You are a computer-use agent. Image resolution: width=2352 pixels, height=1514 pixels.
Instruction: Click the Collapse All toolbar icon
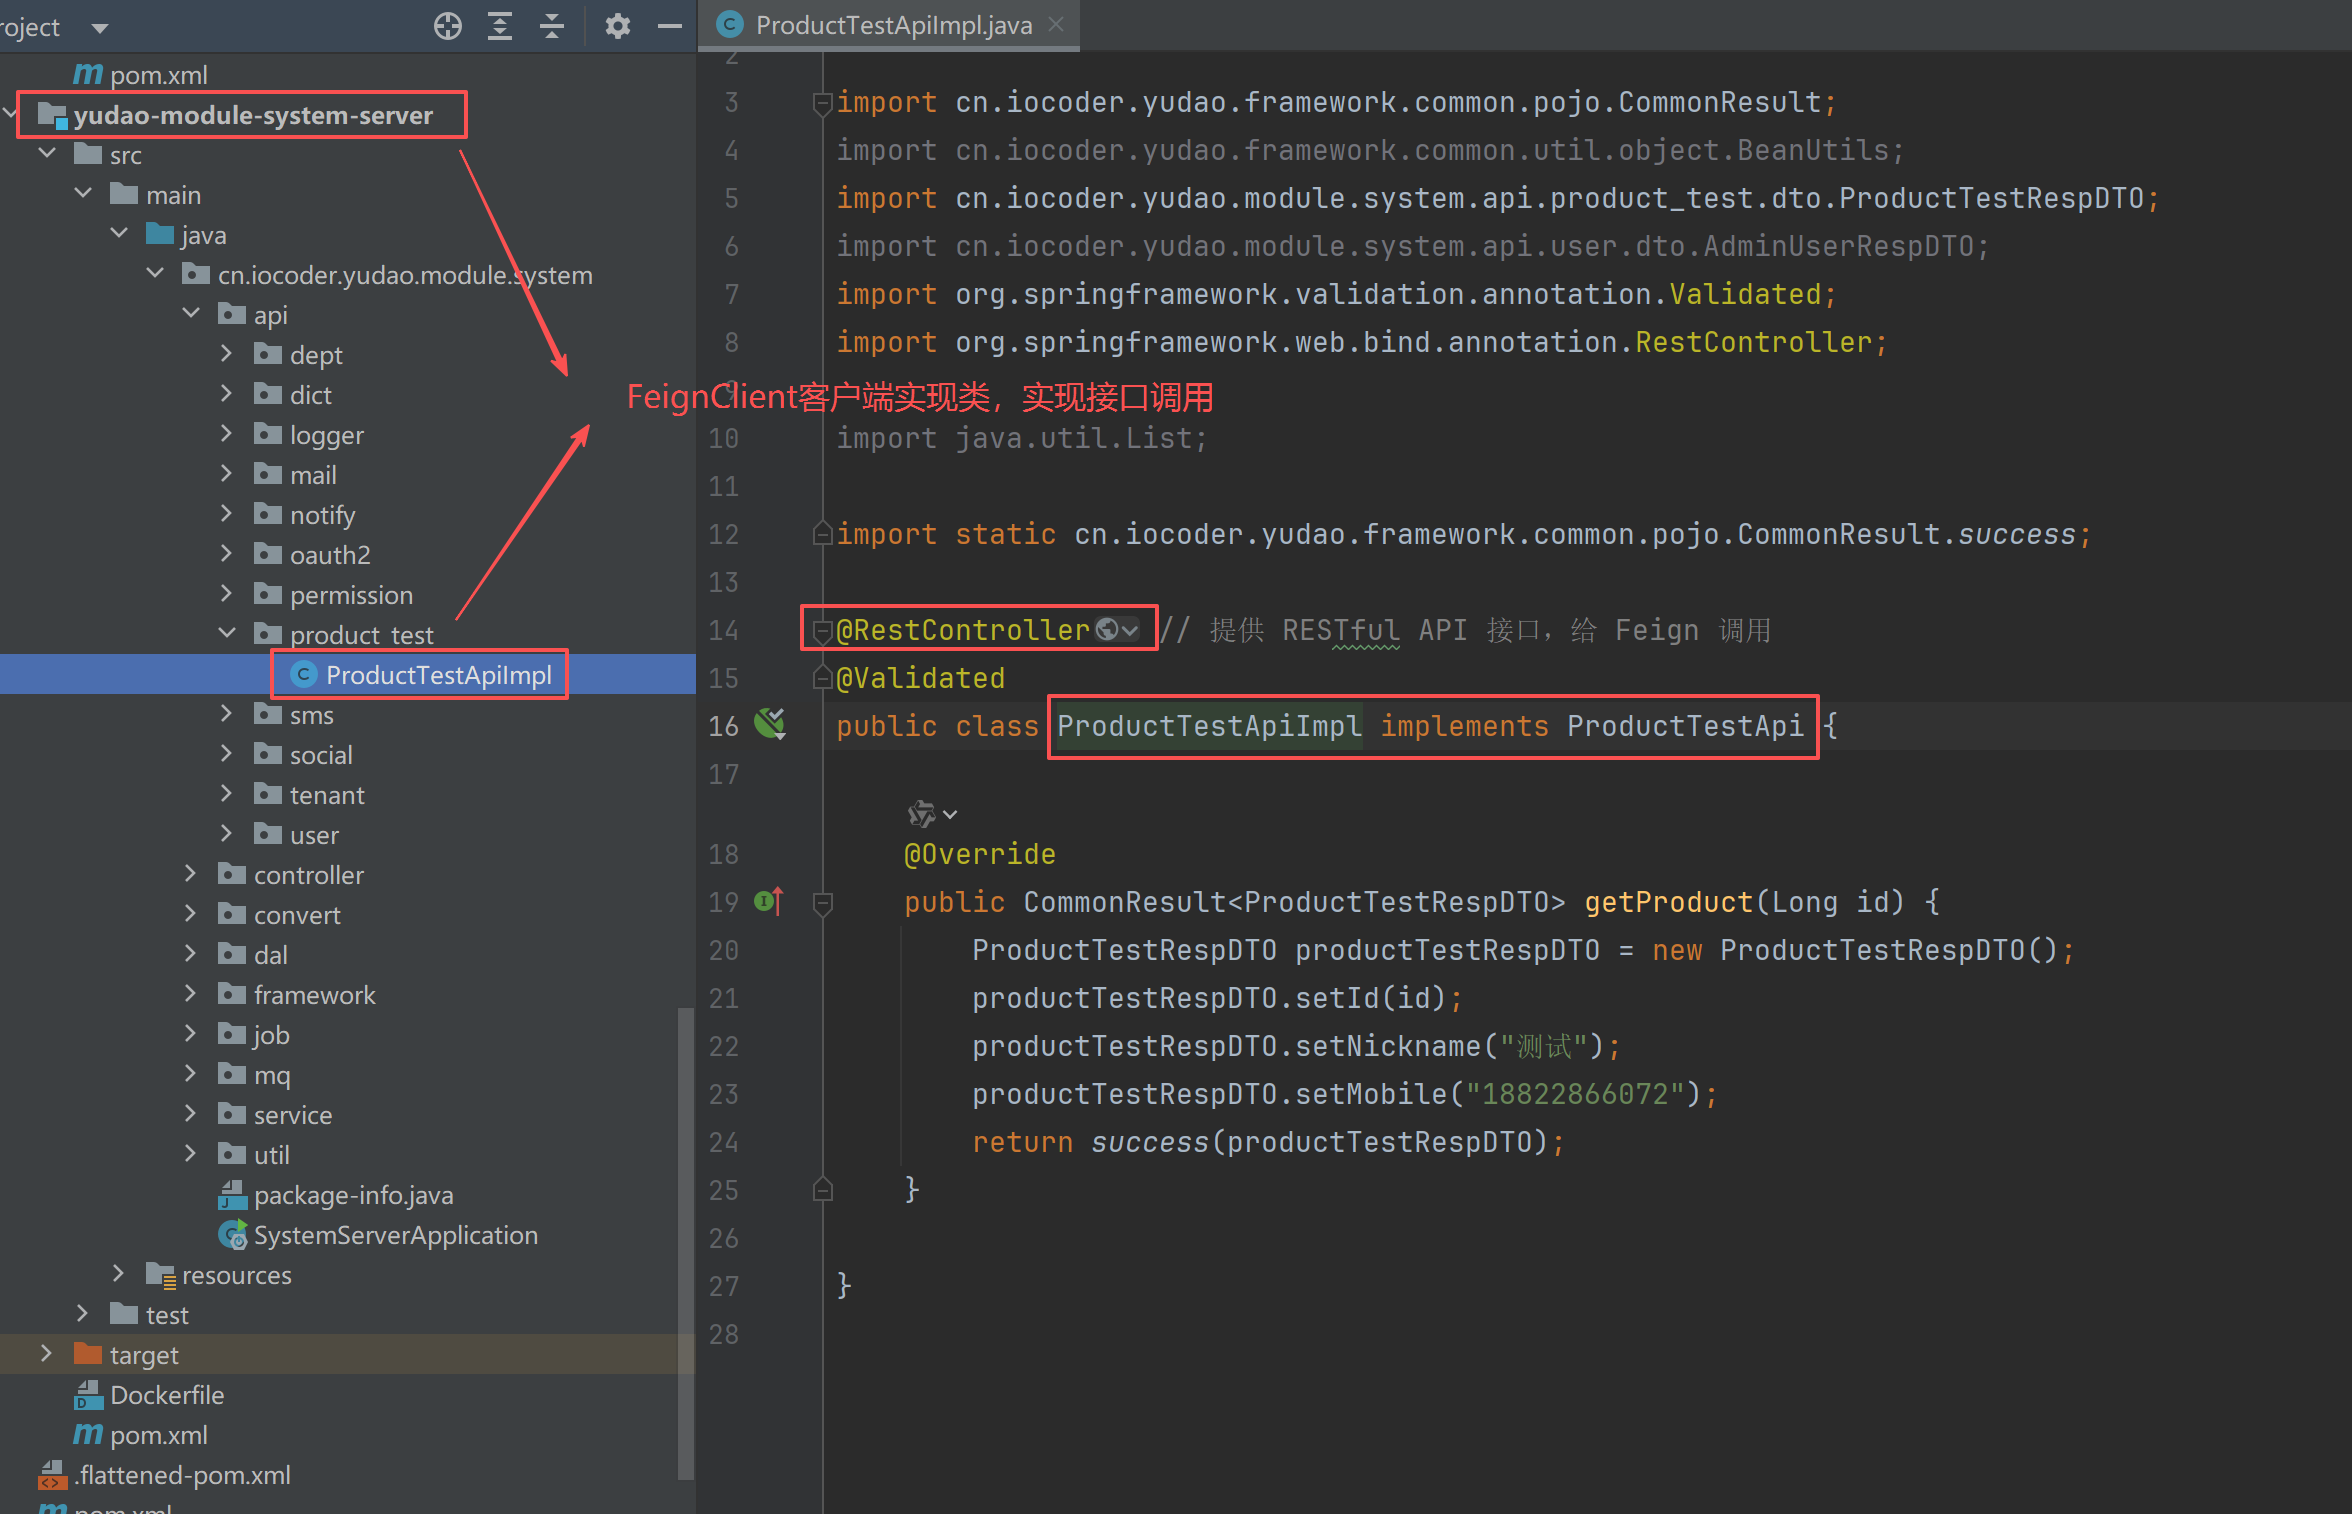click(x=552, y=26)
